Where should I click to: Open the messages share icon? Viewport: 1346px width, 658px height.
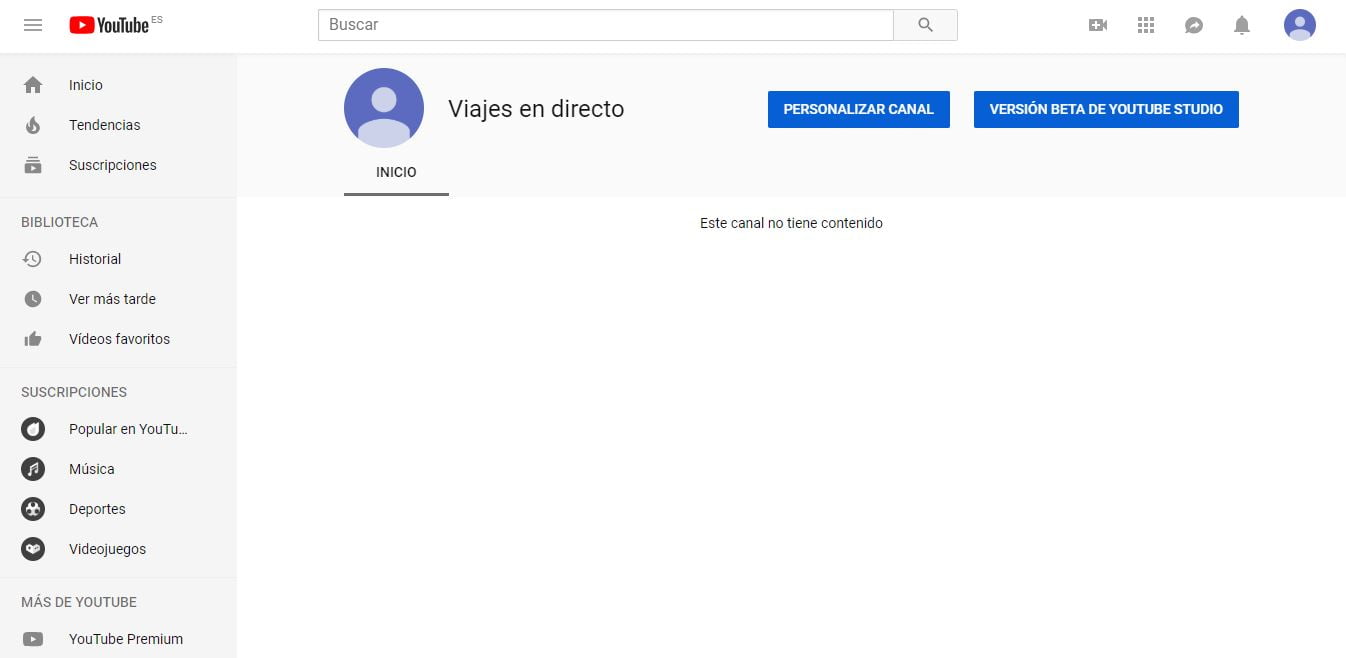pos(1194,25)
